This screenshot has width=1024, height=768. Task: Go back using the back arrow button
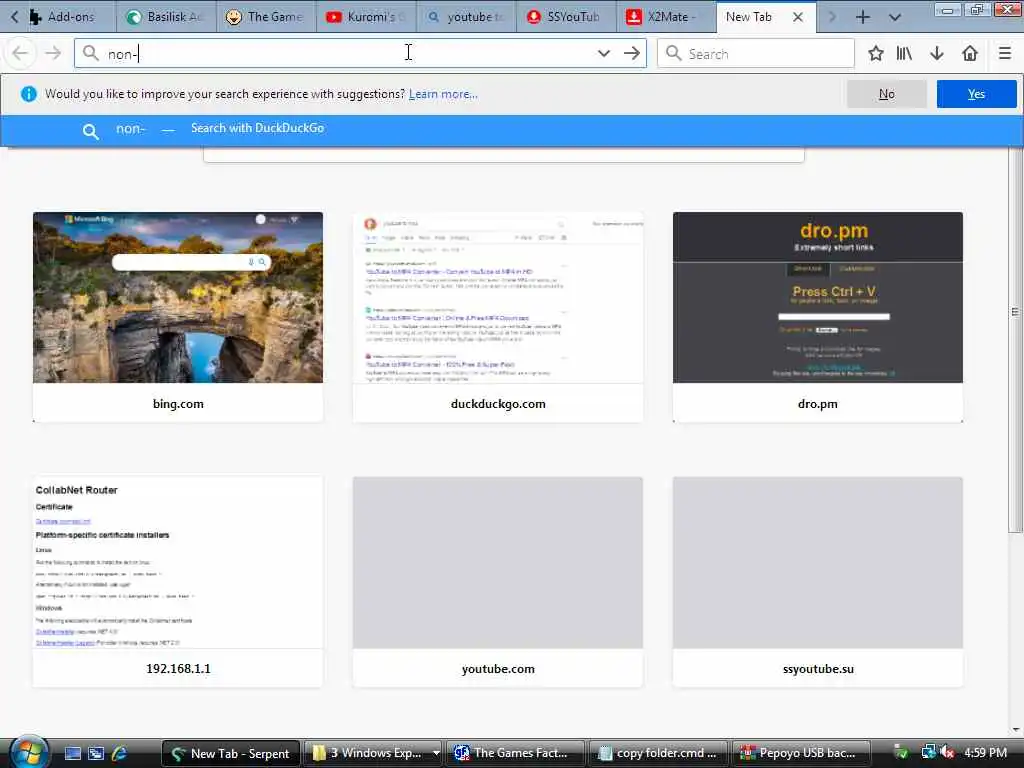tap(20, 54)
